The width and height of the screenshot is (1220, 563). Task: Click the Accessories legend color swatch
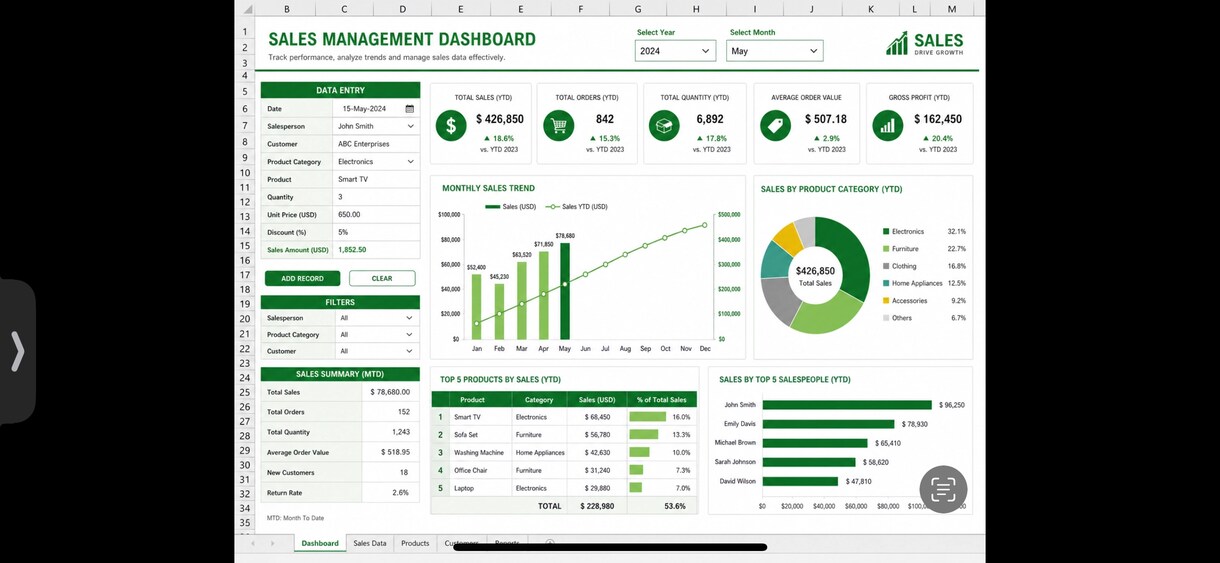point(886,300)
